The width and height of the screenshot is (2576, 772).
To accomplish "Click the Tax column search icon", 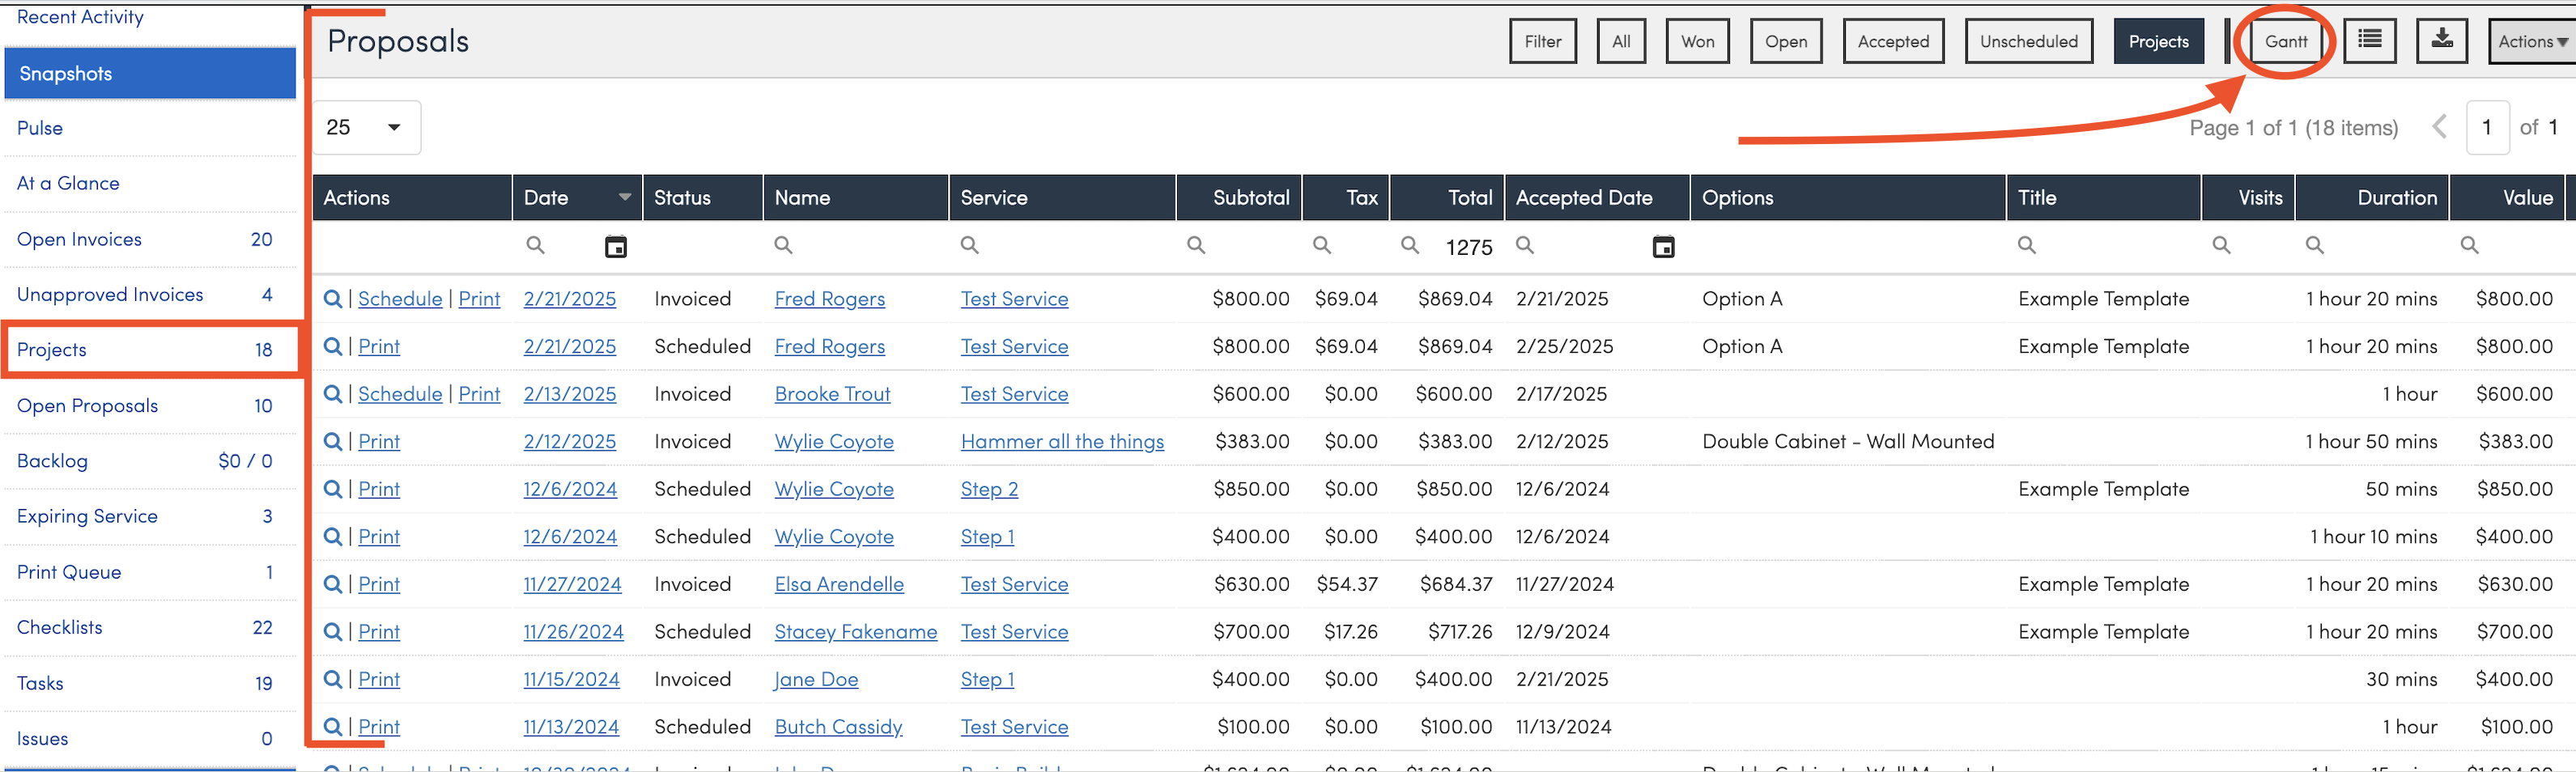I will [x=1322, y=245].
